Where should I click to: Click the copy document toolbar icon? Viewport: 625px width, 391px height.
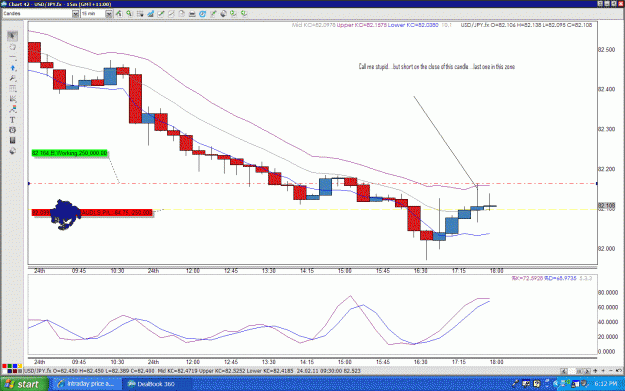pyautogui.click(x=181, y=14)
